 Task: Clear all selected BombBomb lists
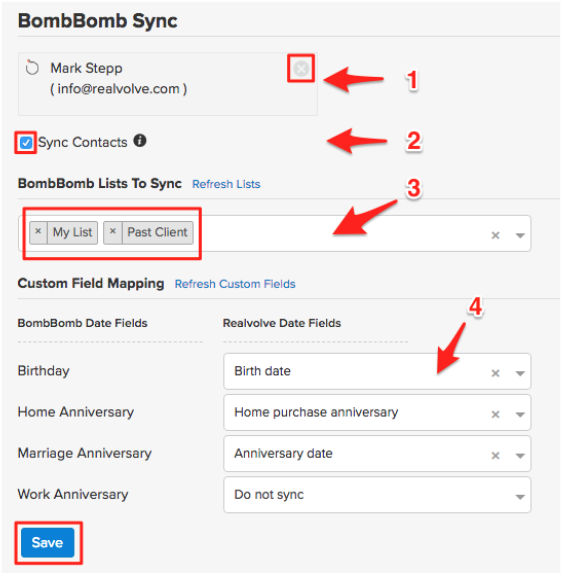(495, 235)
